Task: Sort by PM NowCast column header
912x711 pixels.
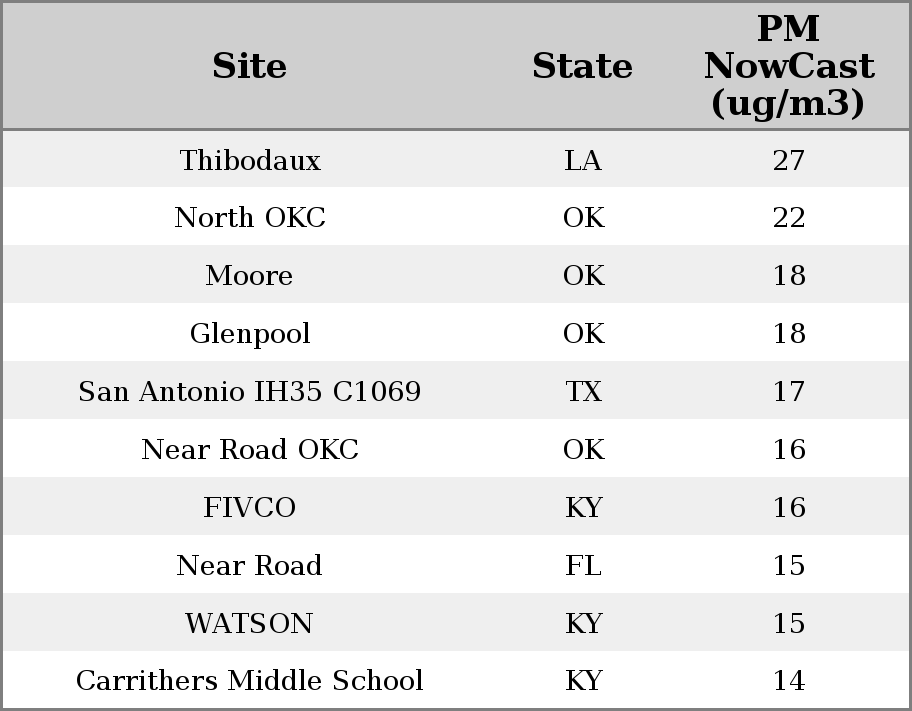Action: click(788, 66)
